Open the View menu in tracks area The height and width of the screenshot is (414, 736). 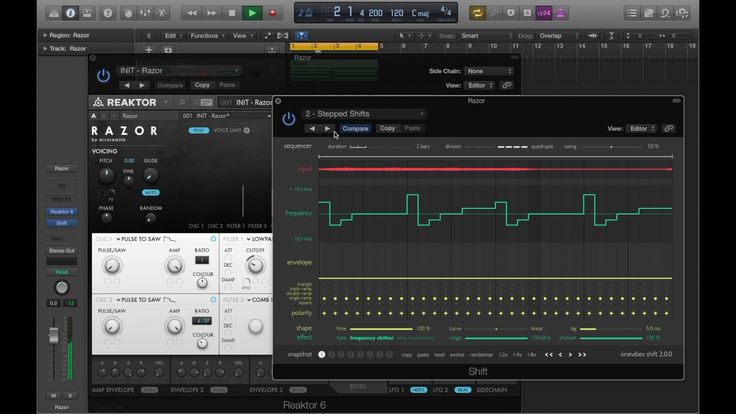pyautogui.click(x=242, y=36)
